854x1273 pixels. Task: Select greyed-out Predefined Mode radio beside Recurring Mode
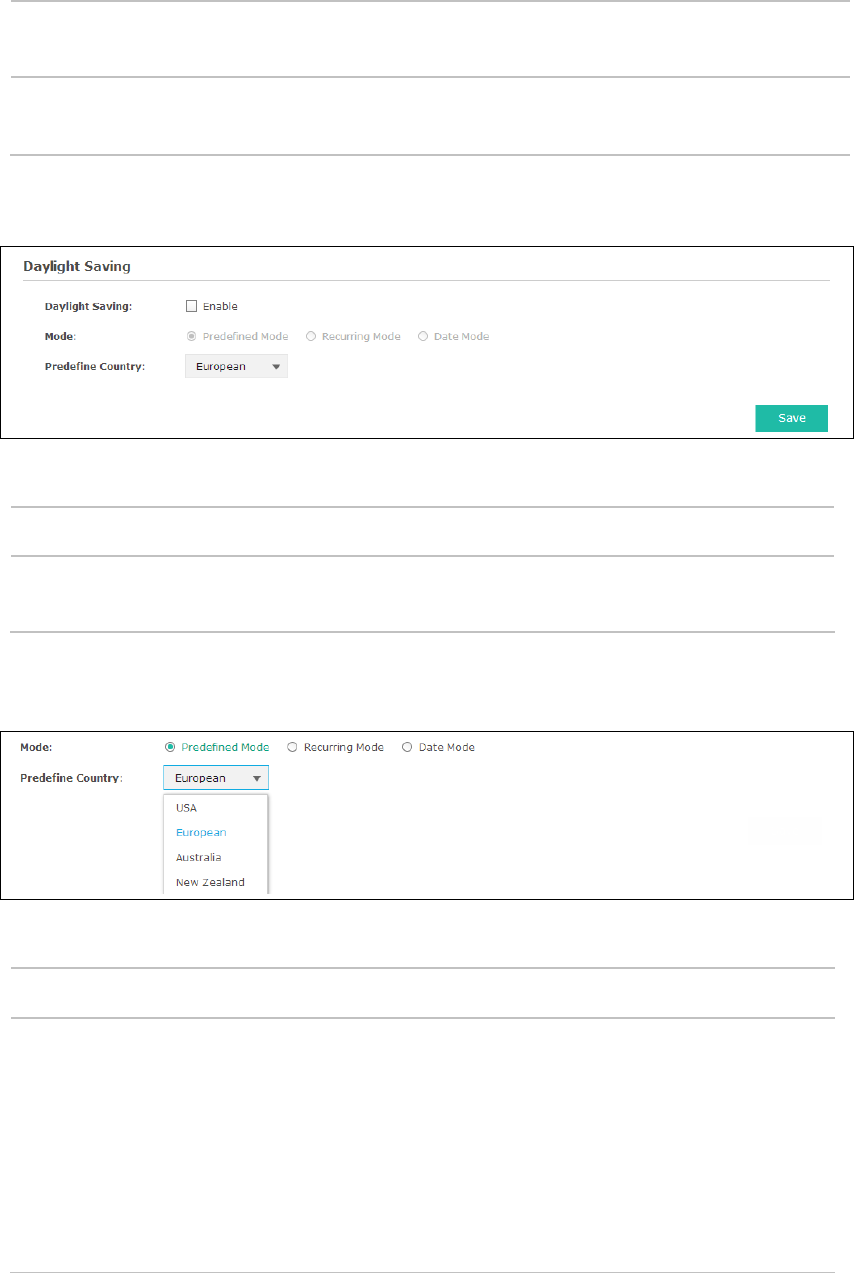(x=192, y=337)
